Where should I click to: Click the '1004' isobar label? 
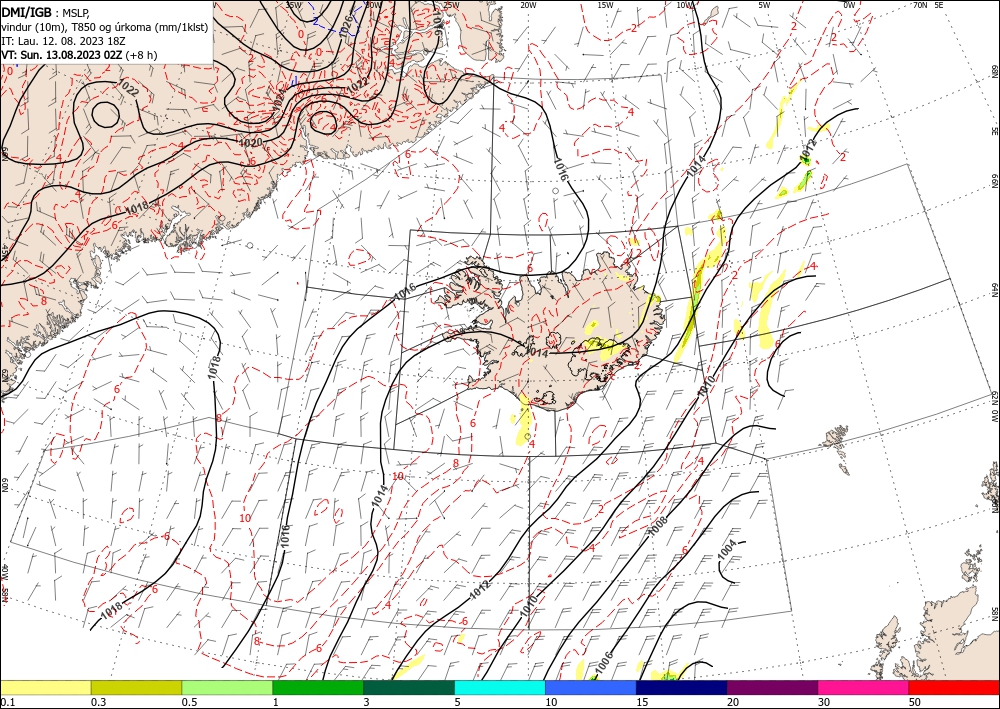(x=727, y=550)
